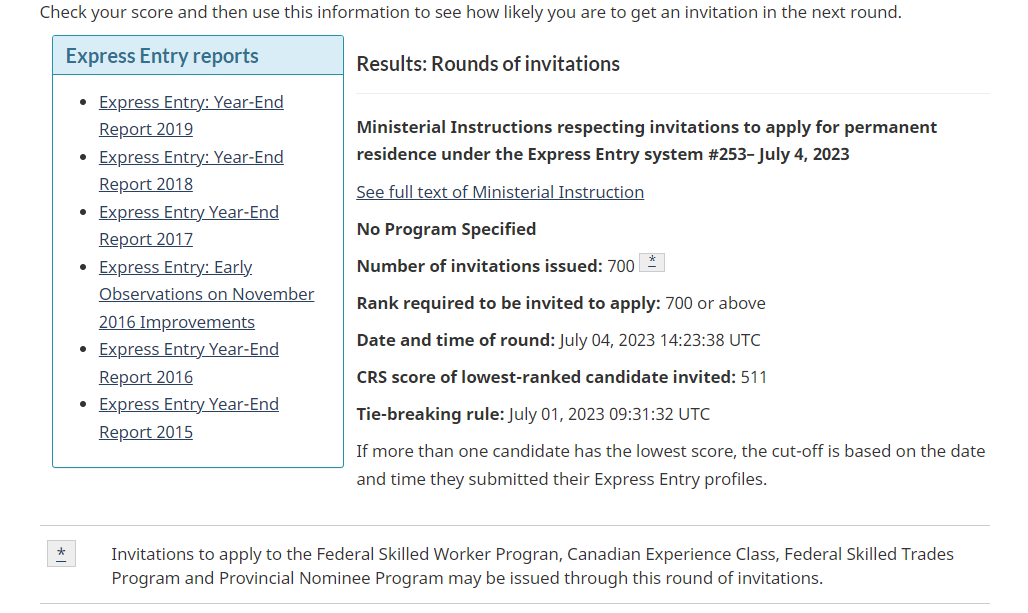Click the Date and time of round line

559,340
